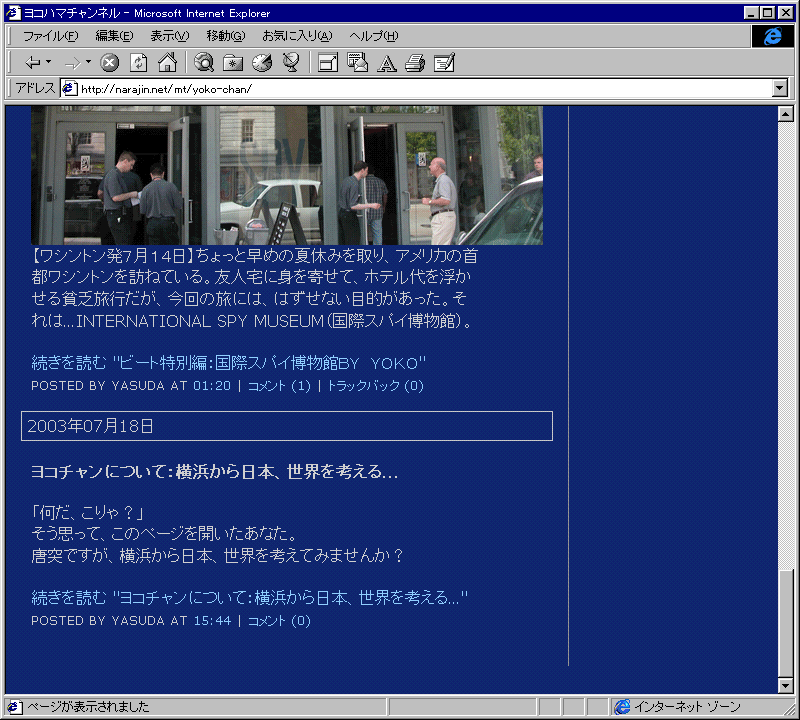Click the Stop loading button

point(109,63)
